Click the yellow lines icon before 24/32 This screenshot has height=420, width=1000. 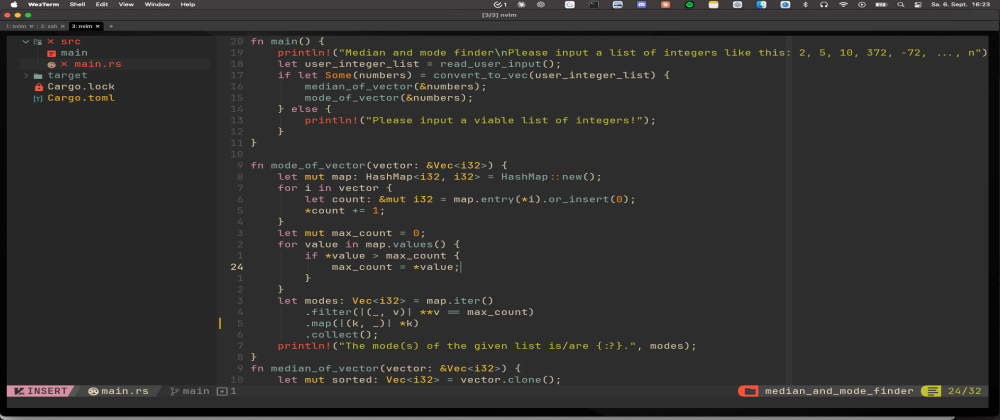(932, 391)
